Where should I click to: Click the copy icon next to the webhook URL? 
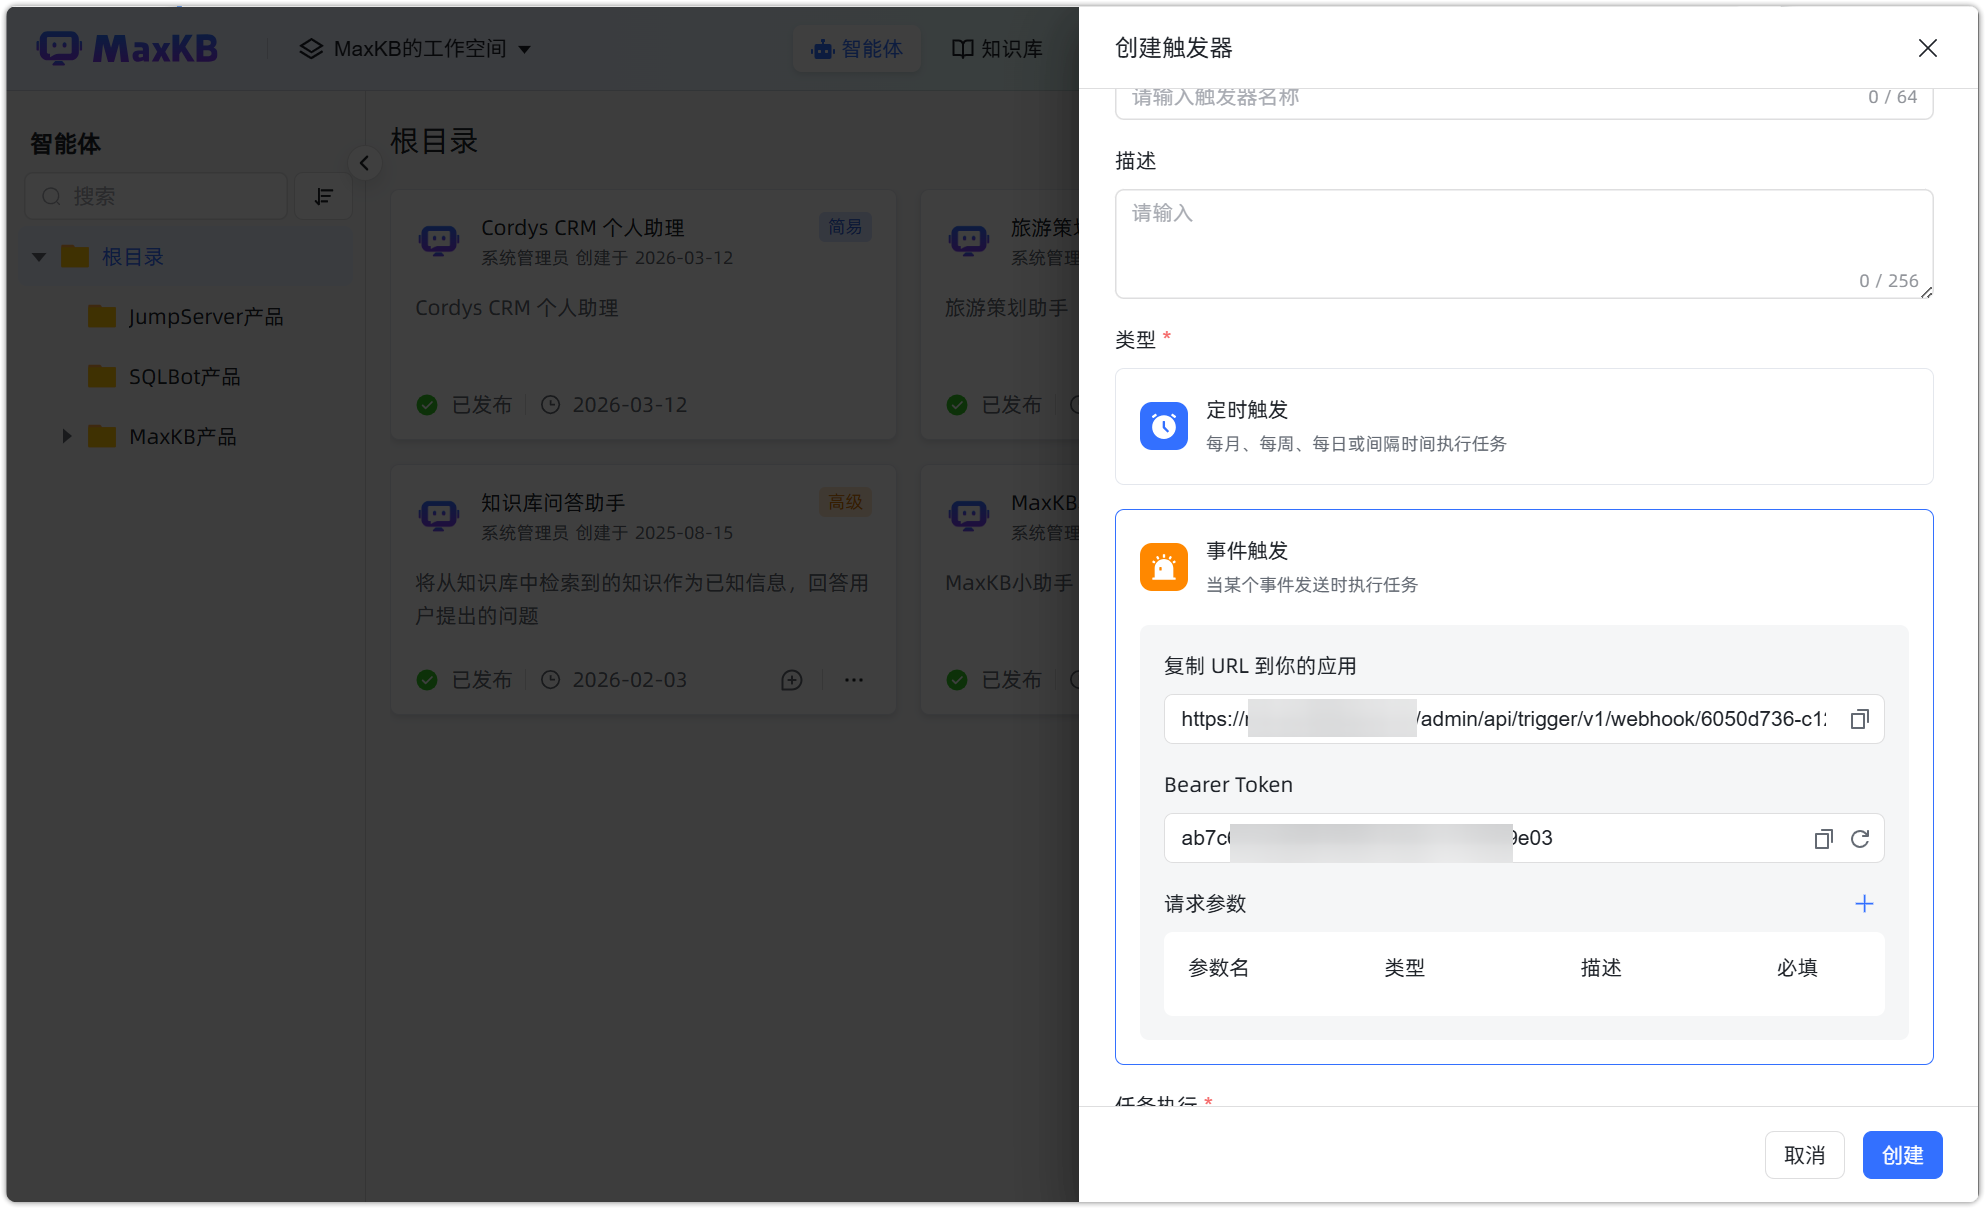(1859, 719)
